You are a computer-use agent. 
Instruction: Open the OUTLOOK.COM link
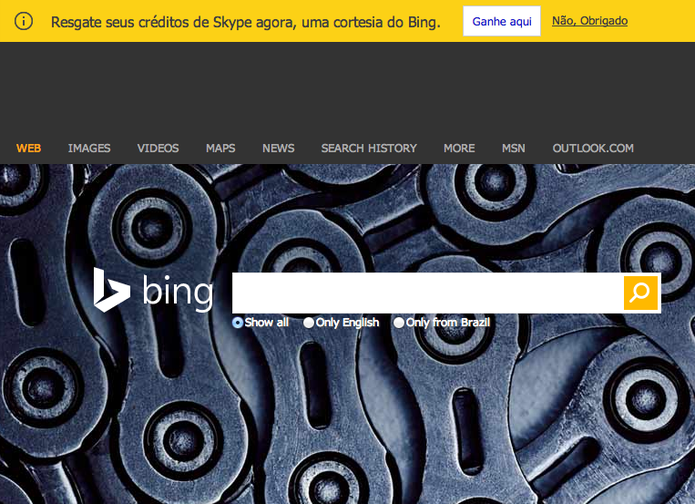(x=593, y=148)
